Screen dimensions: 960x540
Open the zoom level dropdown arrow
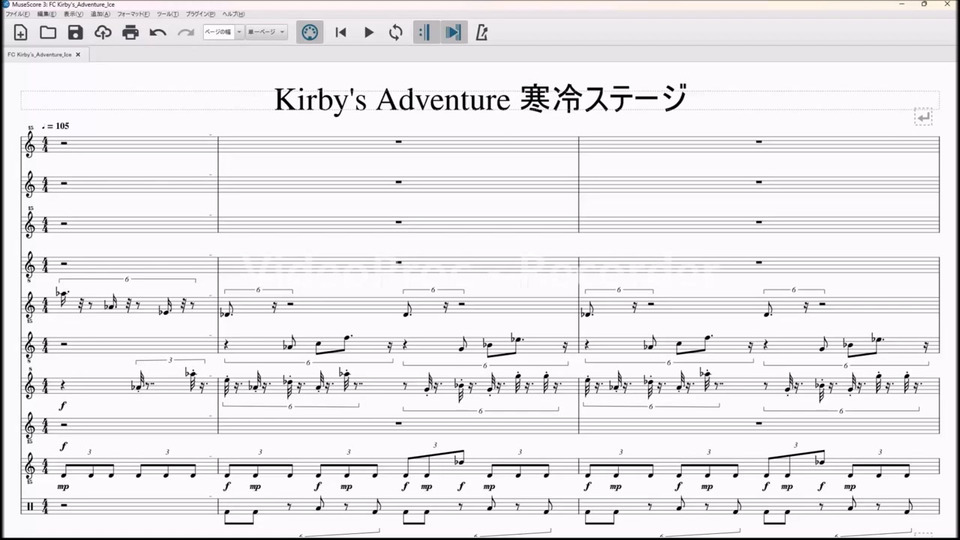coord(239,32)
